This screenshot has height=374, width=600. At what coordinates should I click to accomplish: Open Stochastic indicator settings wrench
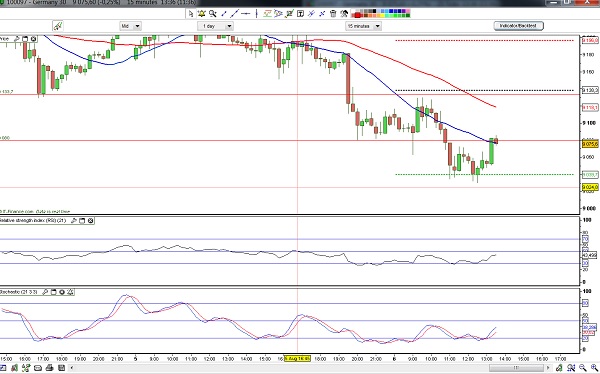(x=45, y=292)
